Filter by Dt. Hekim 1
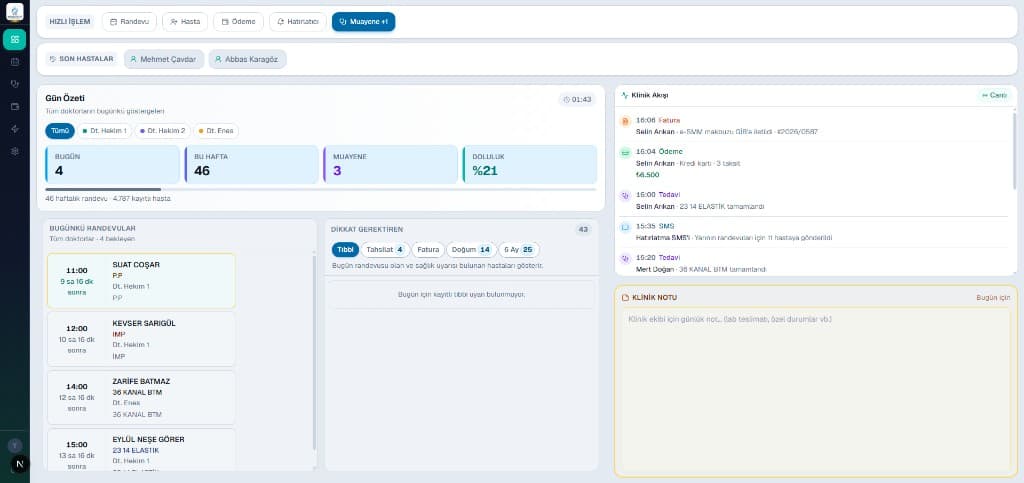The height and width of the screenshot is (483, 1024). pyautogui.click(x=104, y=131)
